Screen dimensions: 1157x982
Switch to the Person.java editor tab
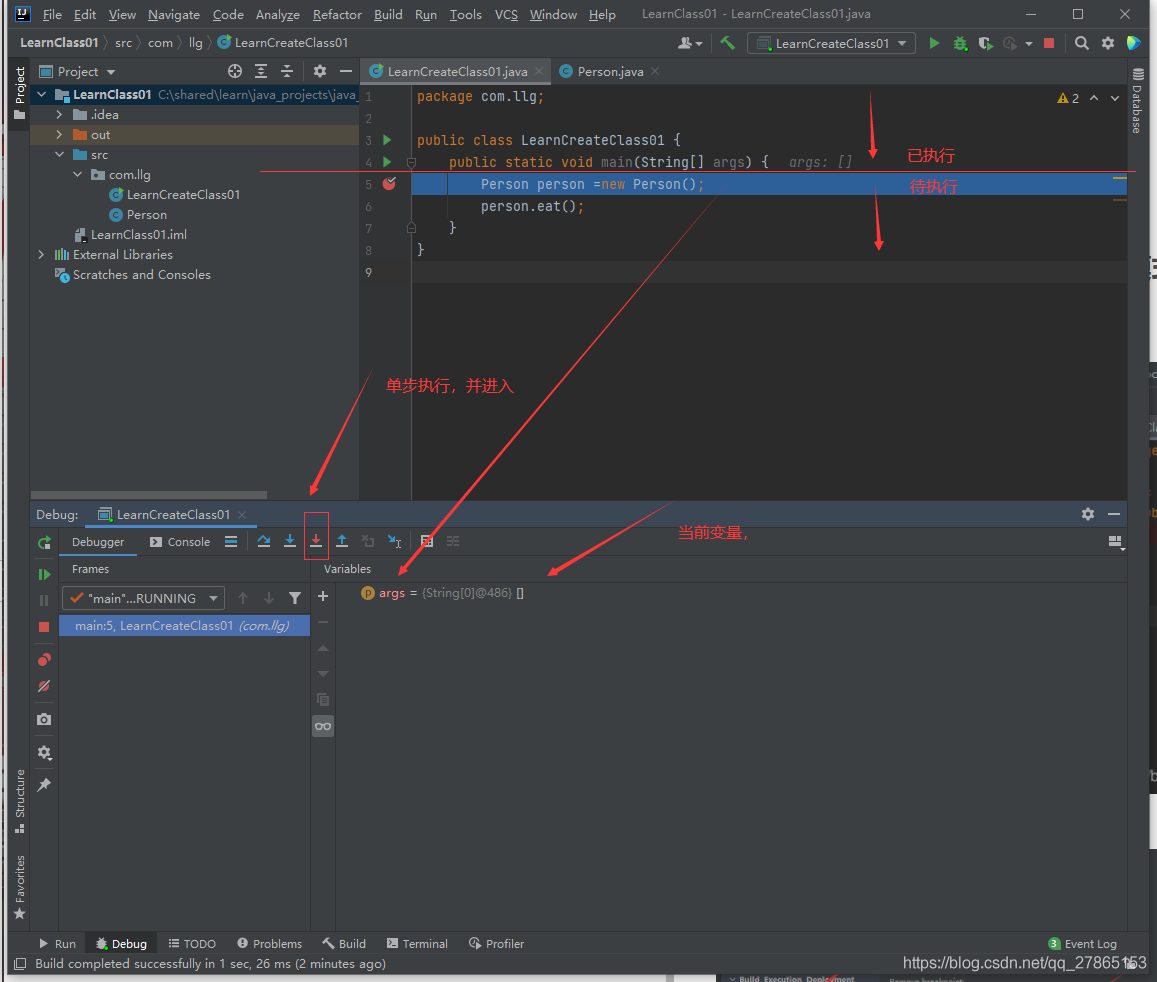609,72
